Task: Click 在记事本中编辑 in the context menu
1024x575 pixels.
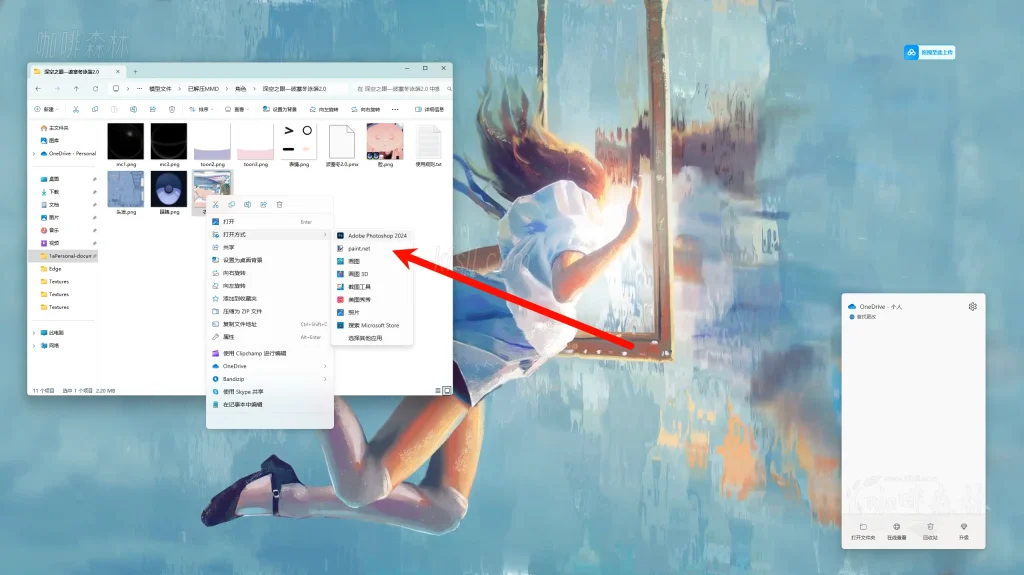Action: tap(269, 404)
